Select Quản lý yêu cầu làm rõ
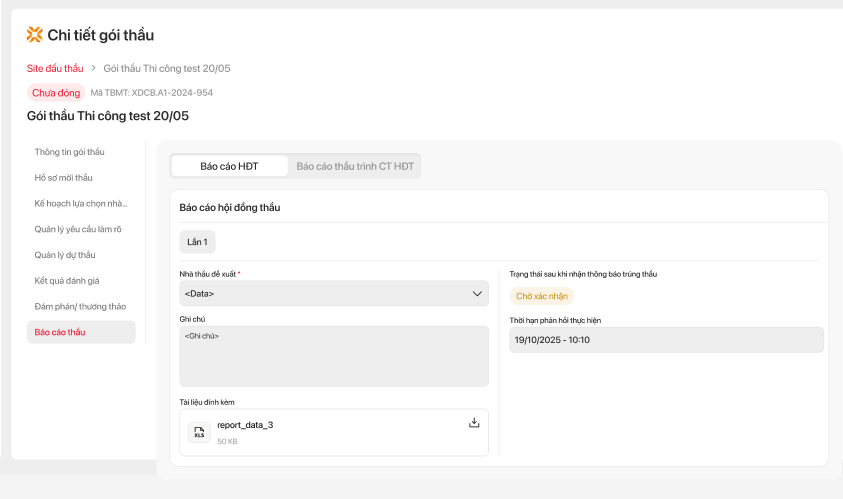This screenshot has height=499, width=843. [x=78, y=229]
